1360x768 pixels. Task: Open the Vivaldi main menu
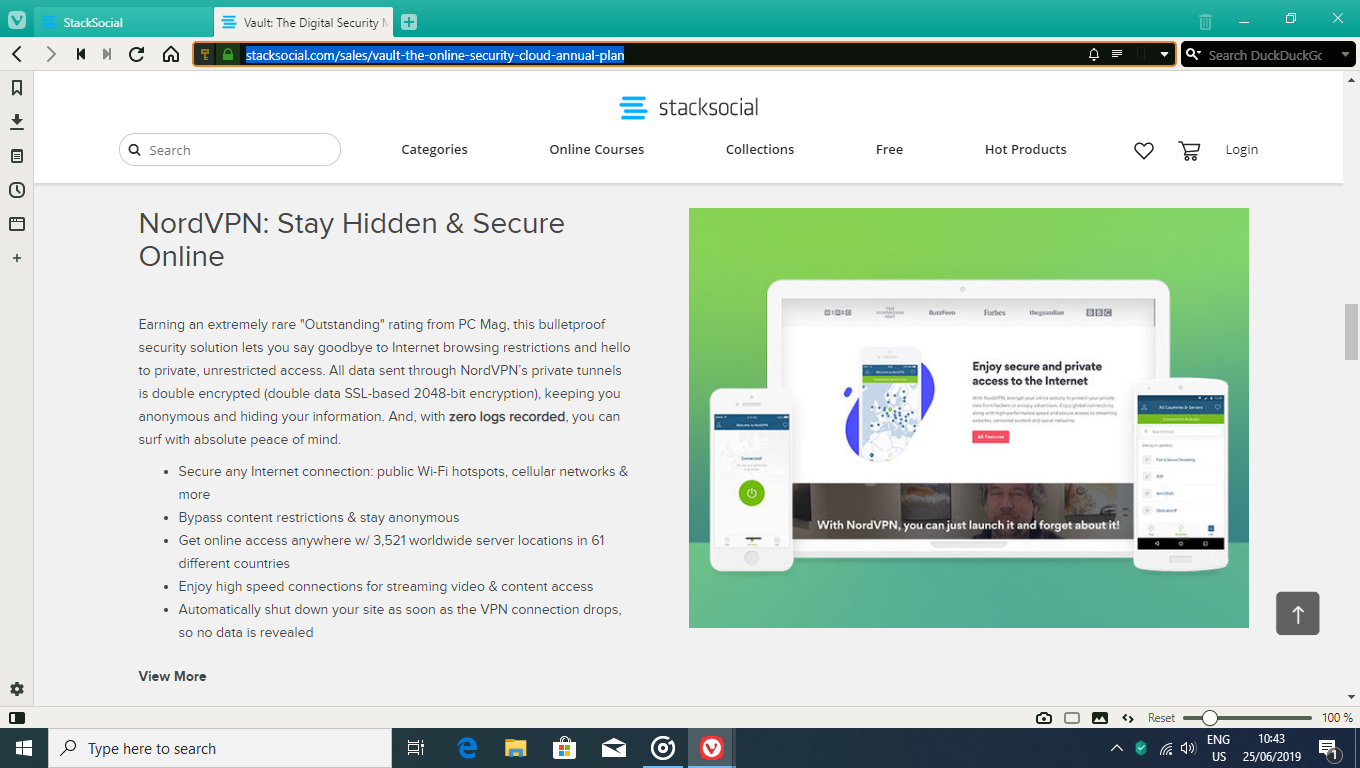tap(17, 21)
